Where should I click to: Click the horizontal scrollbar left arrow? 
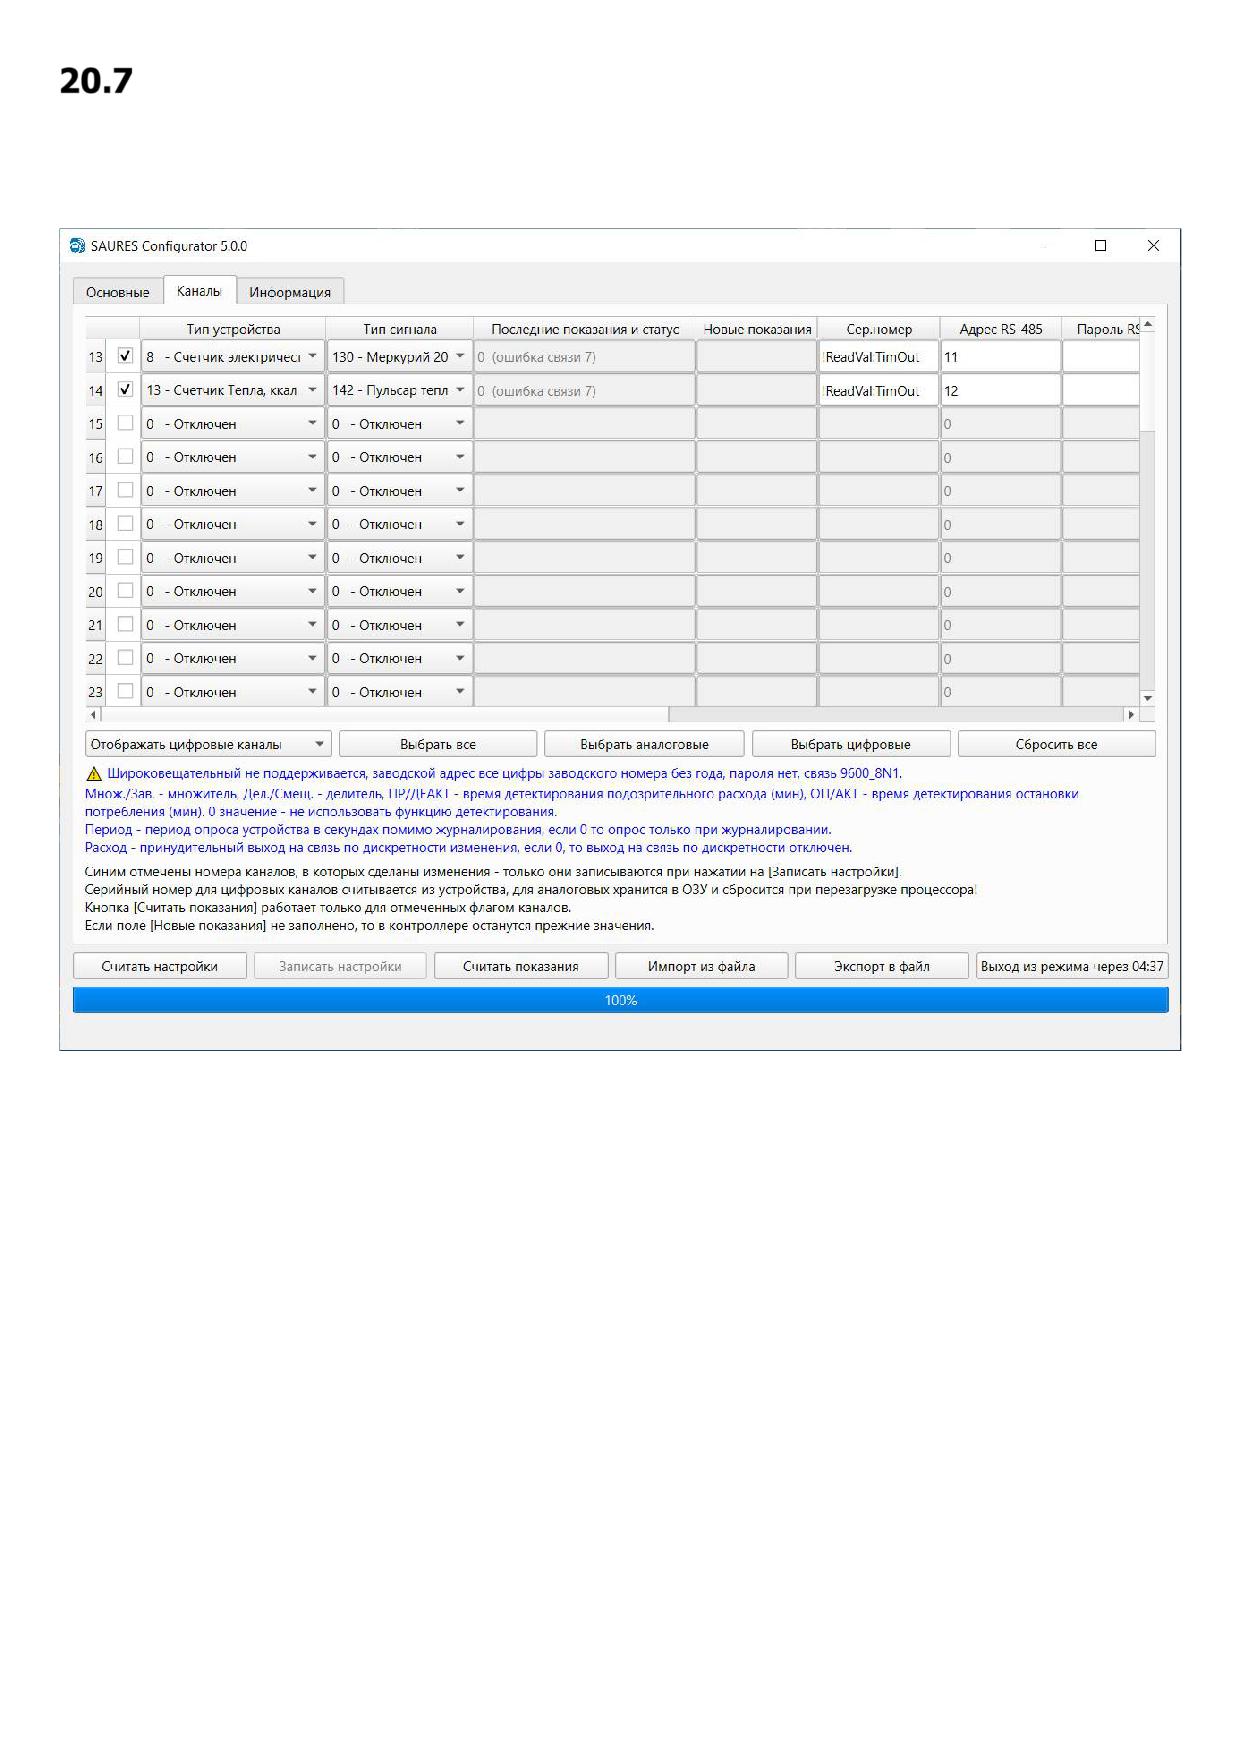click(94, 715)
